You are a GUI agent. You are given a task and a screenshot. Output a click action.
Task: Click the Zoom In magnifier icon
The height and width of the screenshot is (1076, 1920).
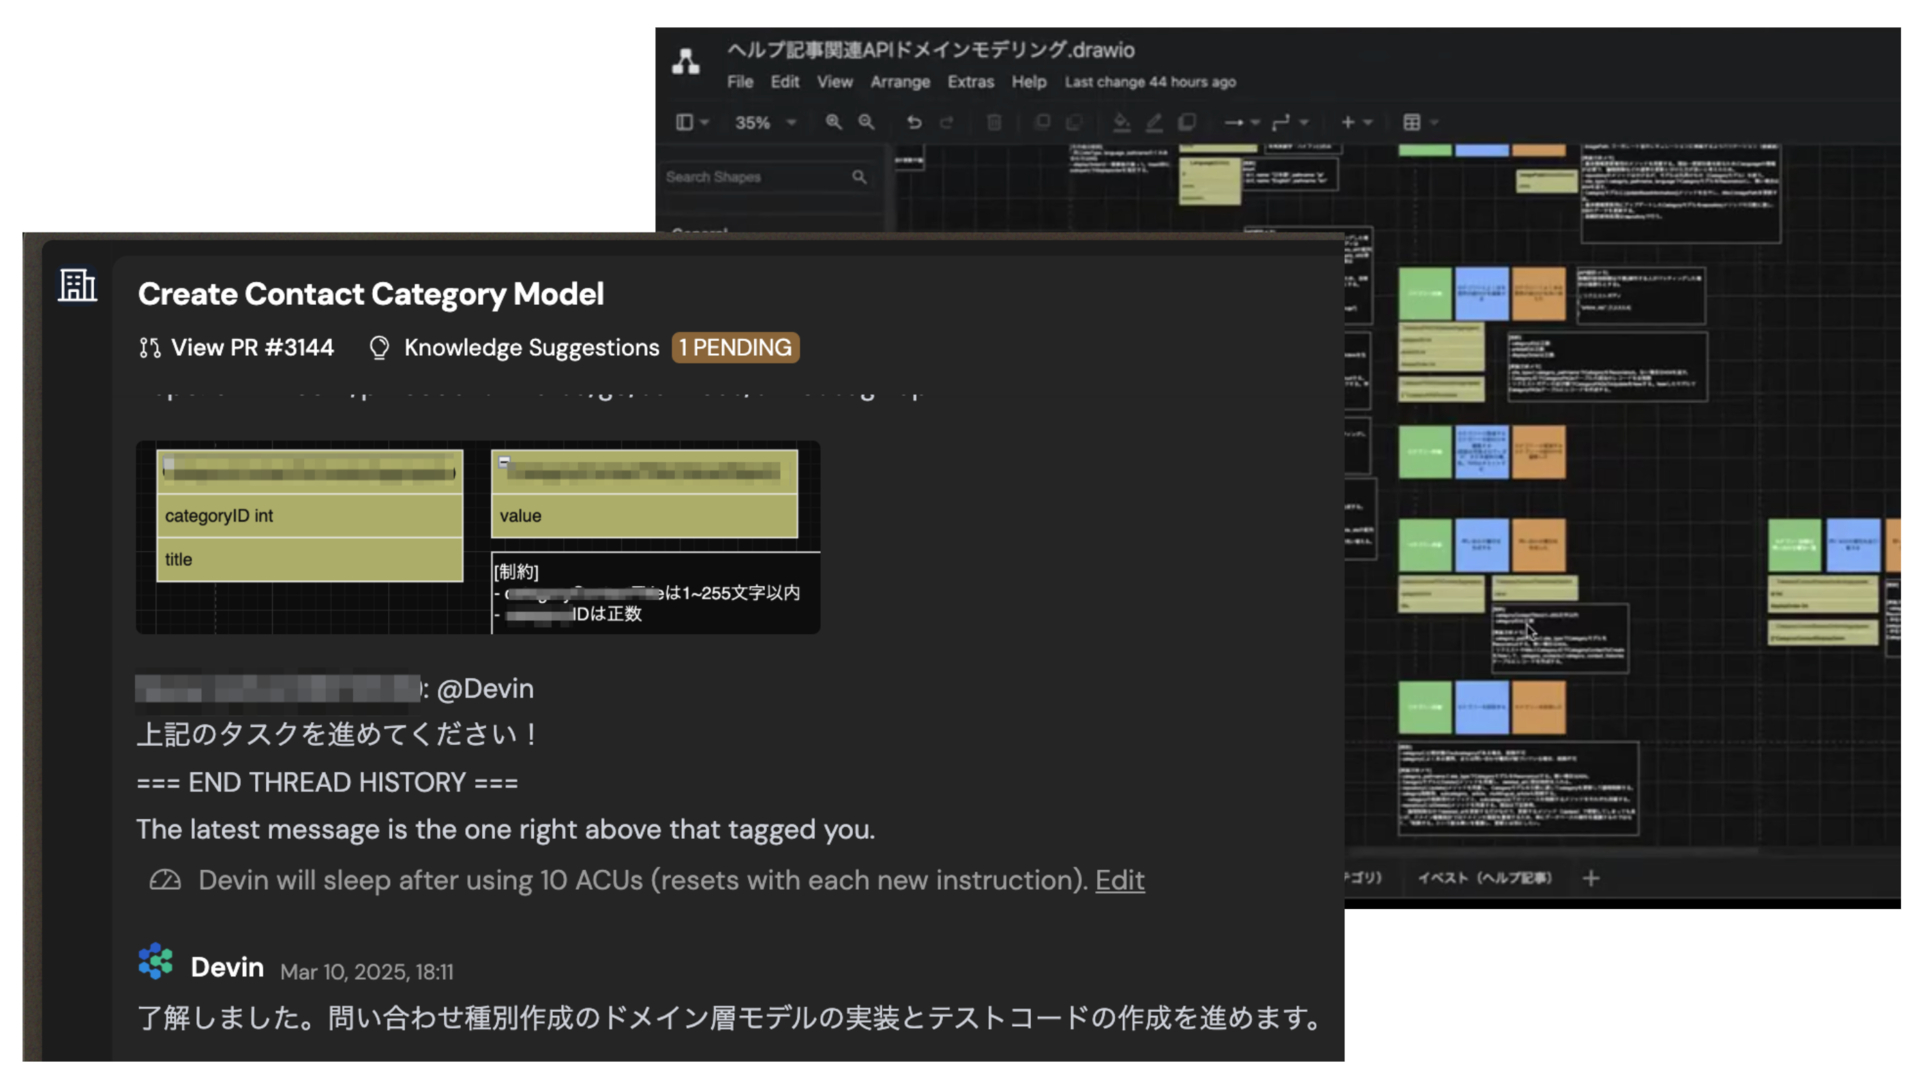click(x=835, y=122)
